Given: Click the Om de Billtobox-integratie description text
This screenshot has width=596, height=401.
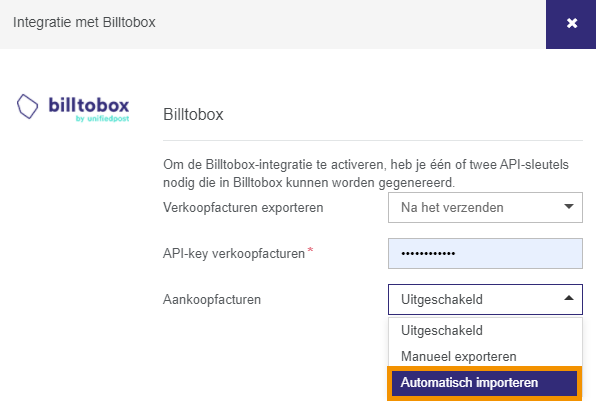Looking at the screenshot, I should click(x=366, y=173).
